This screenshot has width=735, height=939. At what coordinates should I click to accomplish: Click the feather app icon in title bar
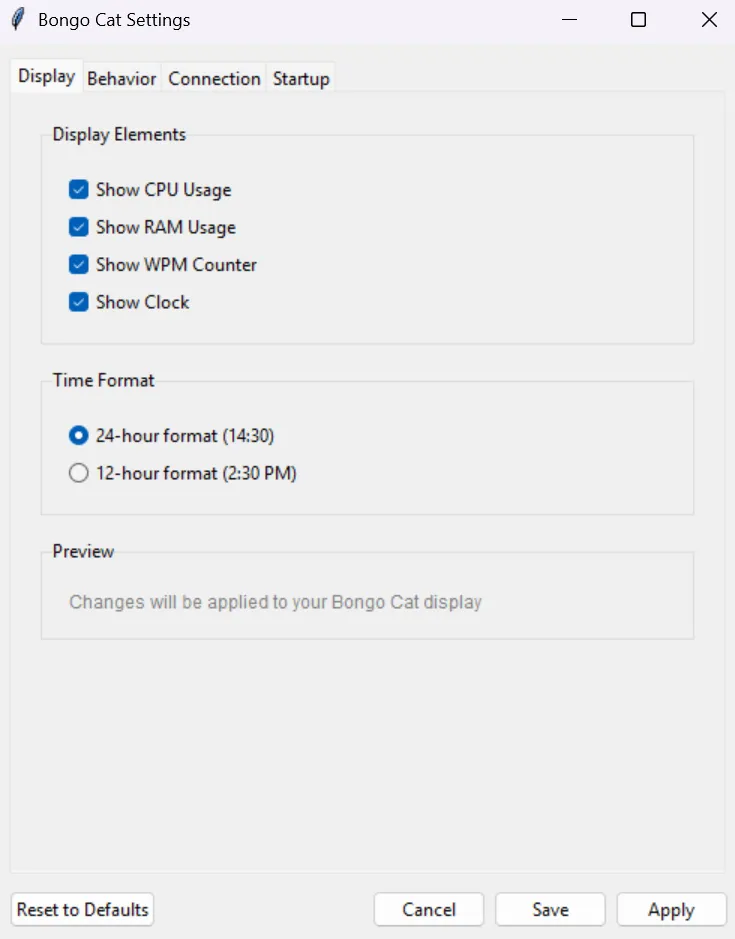point(17,20)
